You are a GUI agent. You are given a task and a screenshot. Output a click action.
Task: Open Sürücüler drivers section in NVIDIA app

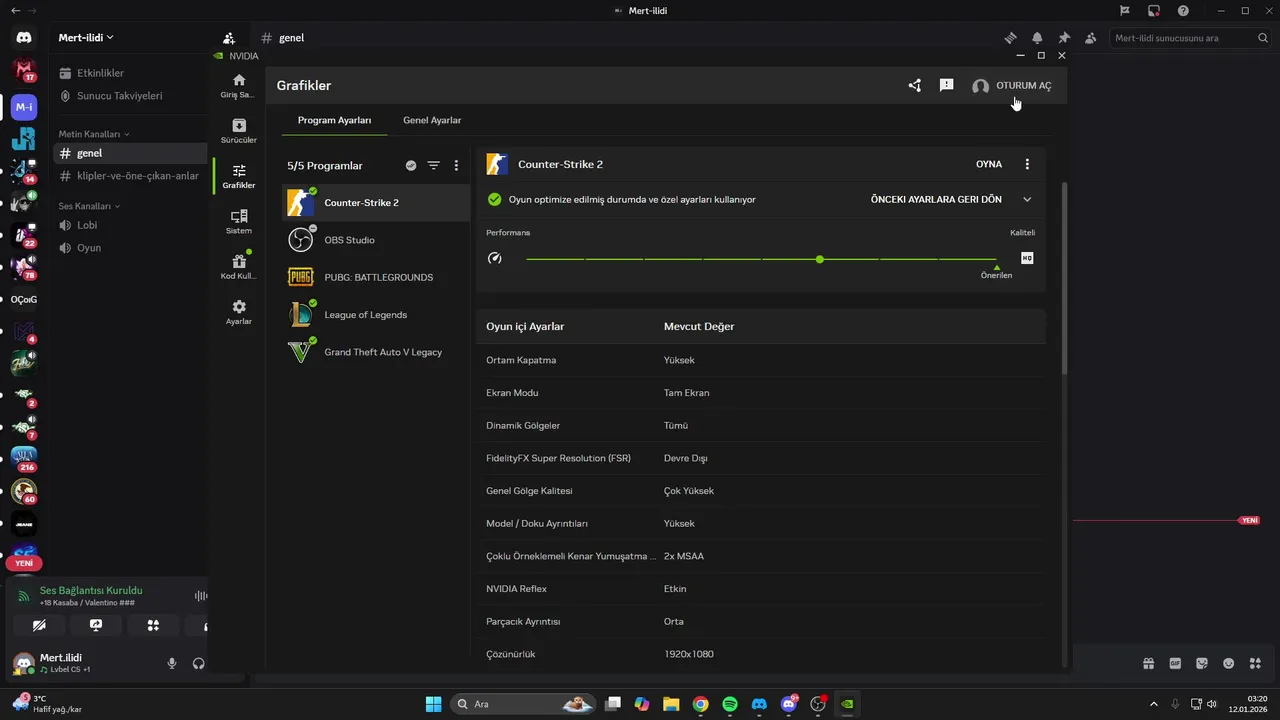(238, 131)
